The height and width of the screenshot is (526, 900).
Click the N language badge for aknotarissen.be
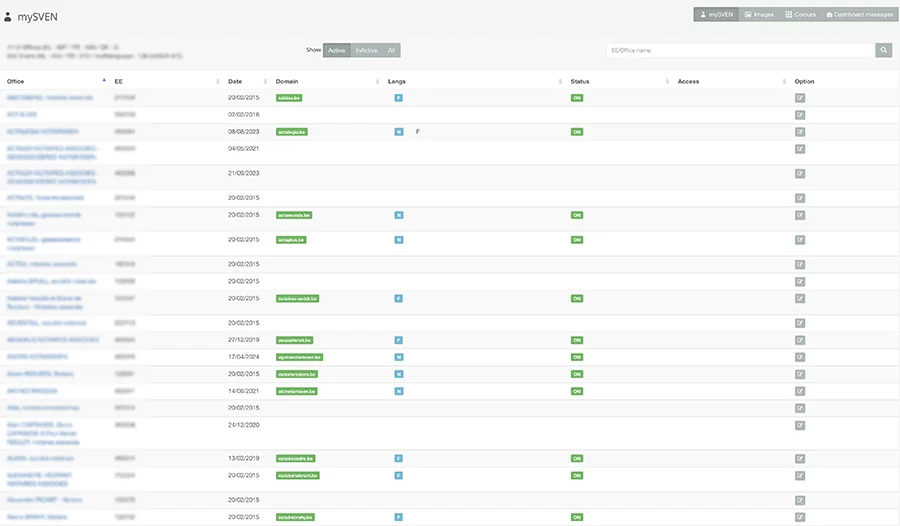pos(398,391)
